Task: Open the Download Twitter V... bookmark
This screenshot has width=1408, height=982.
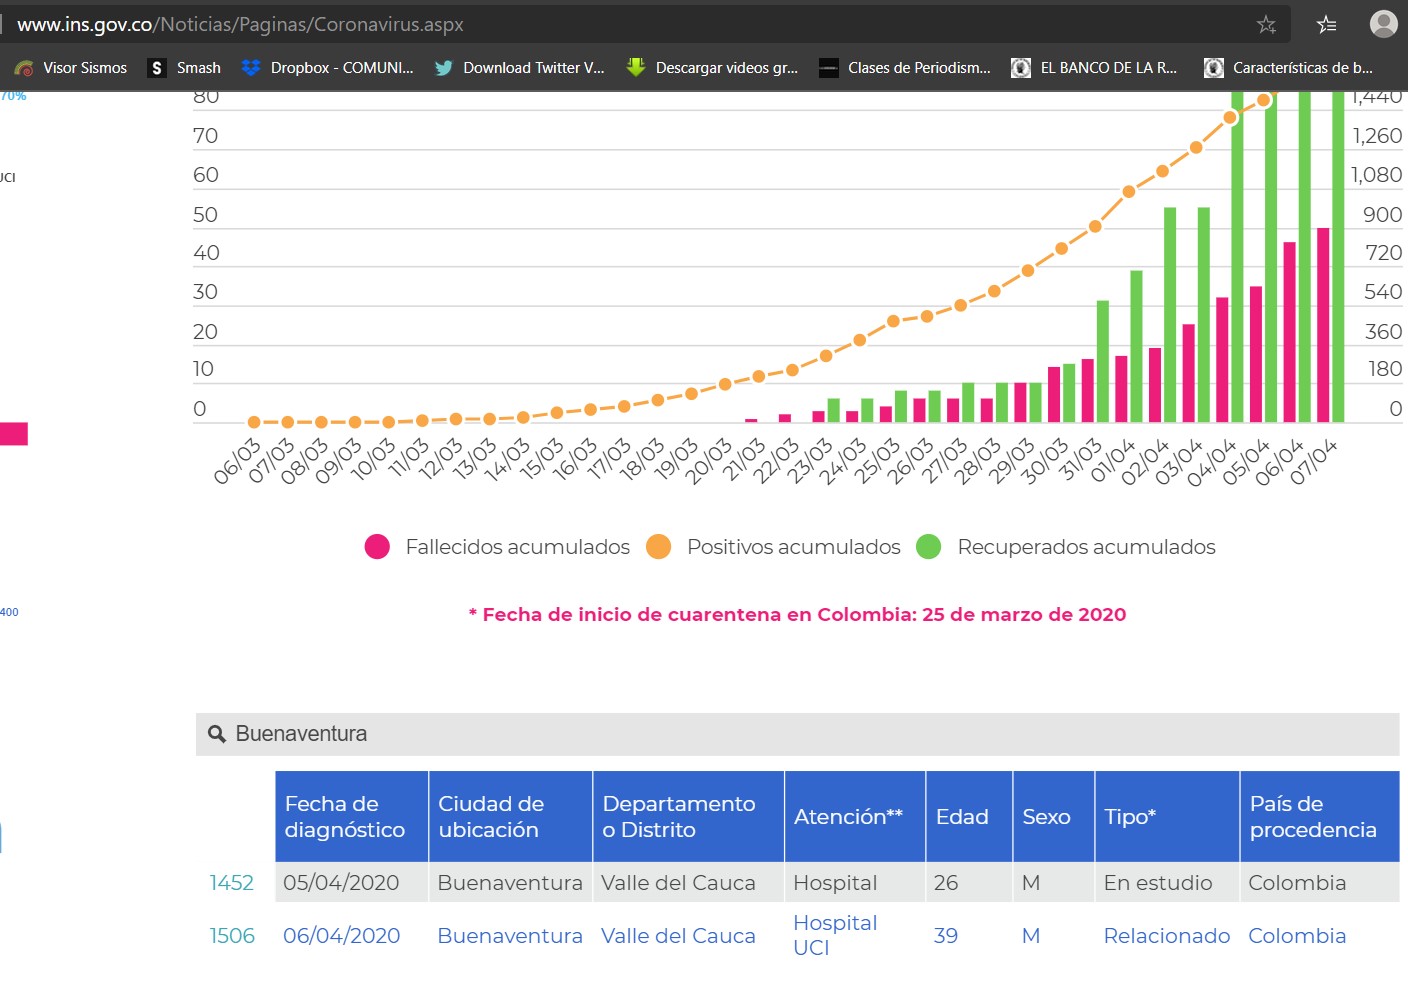Action: [519, 67]
